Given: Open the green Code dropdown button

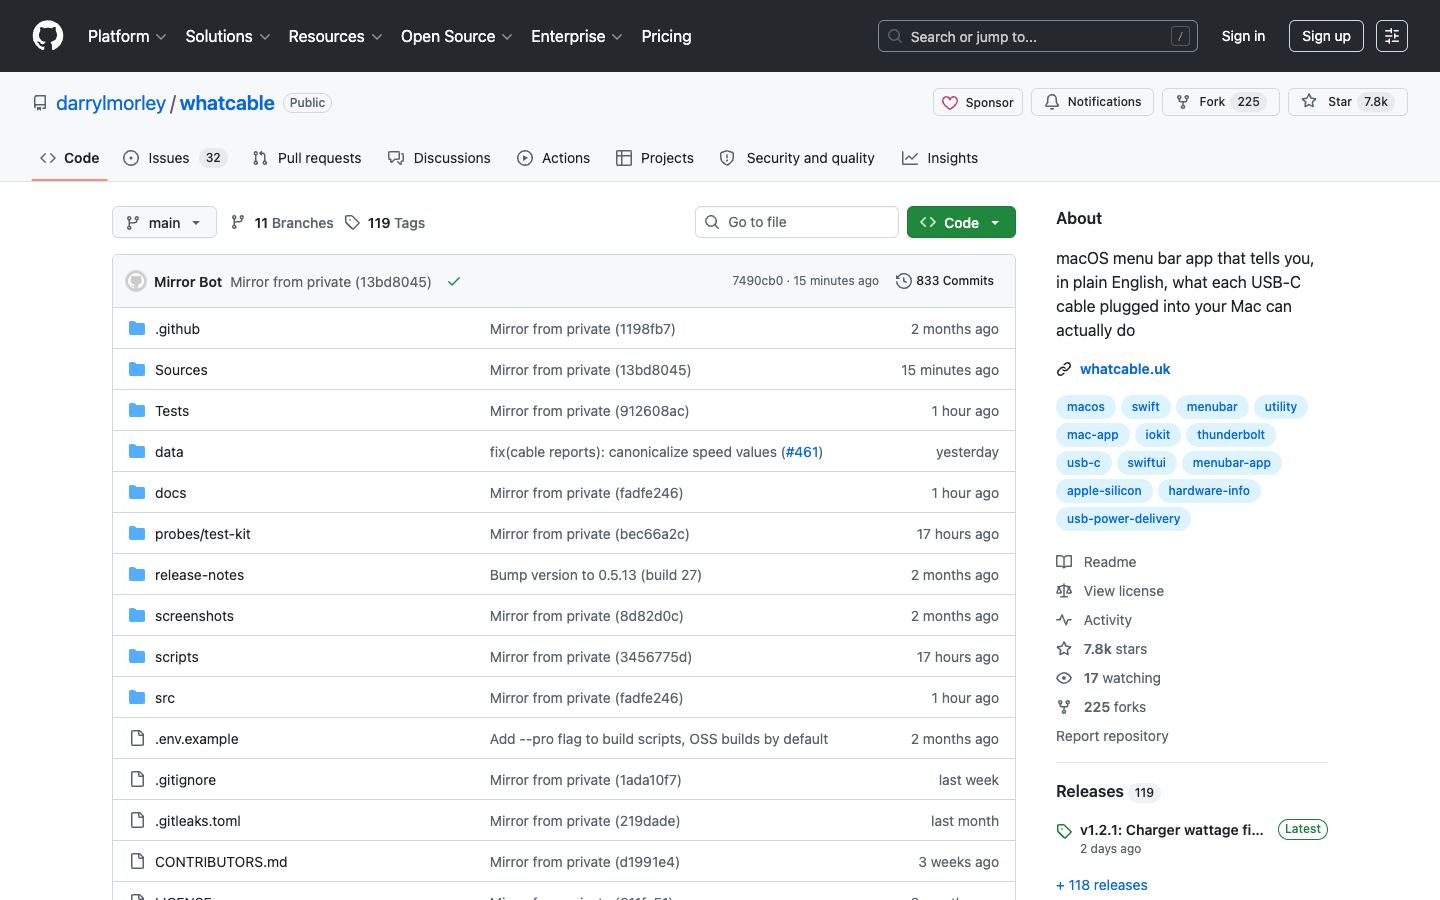Looking at the screenshot, I should 961,222.
